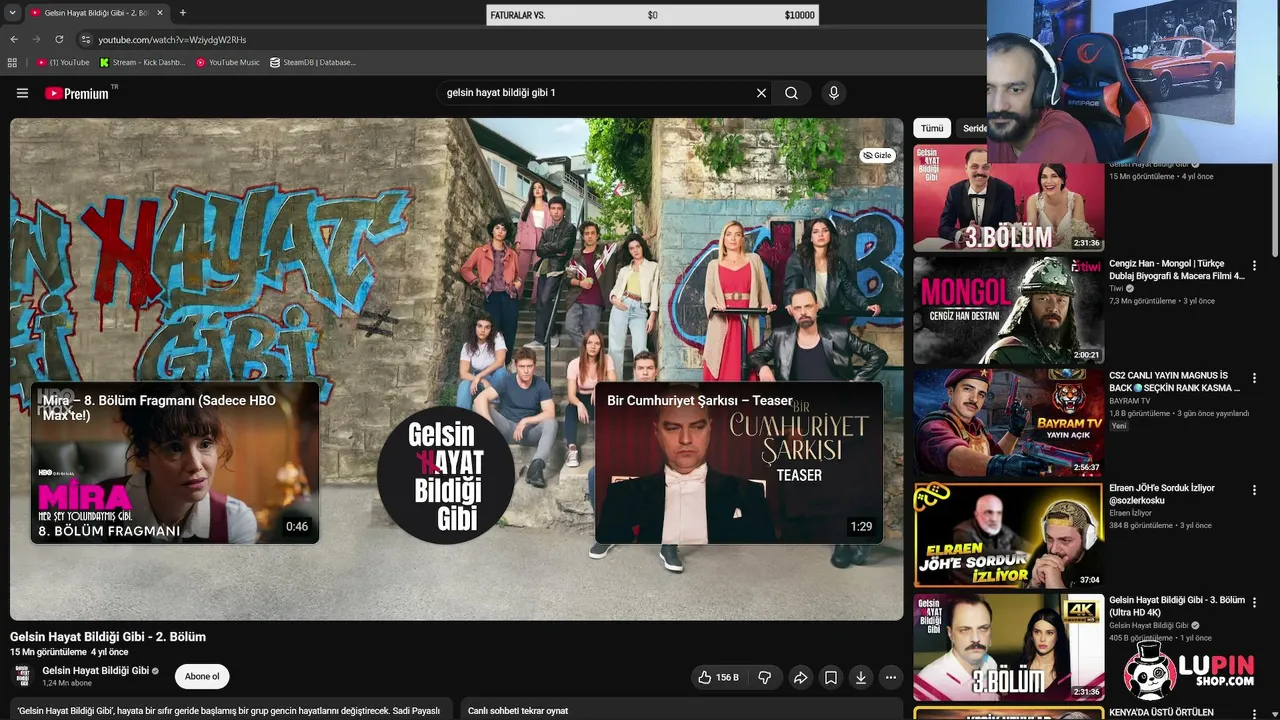Open tab search dropdown arrow
This screenshot has height=720, width=1280.
click(12, 13)
